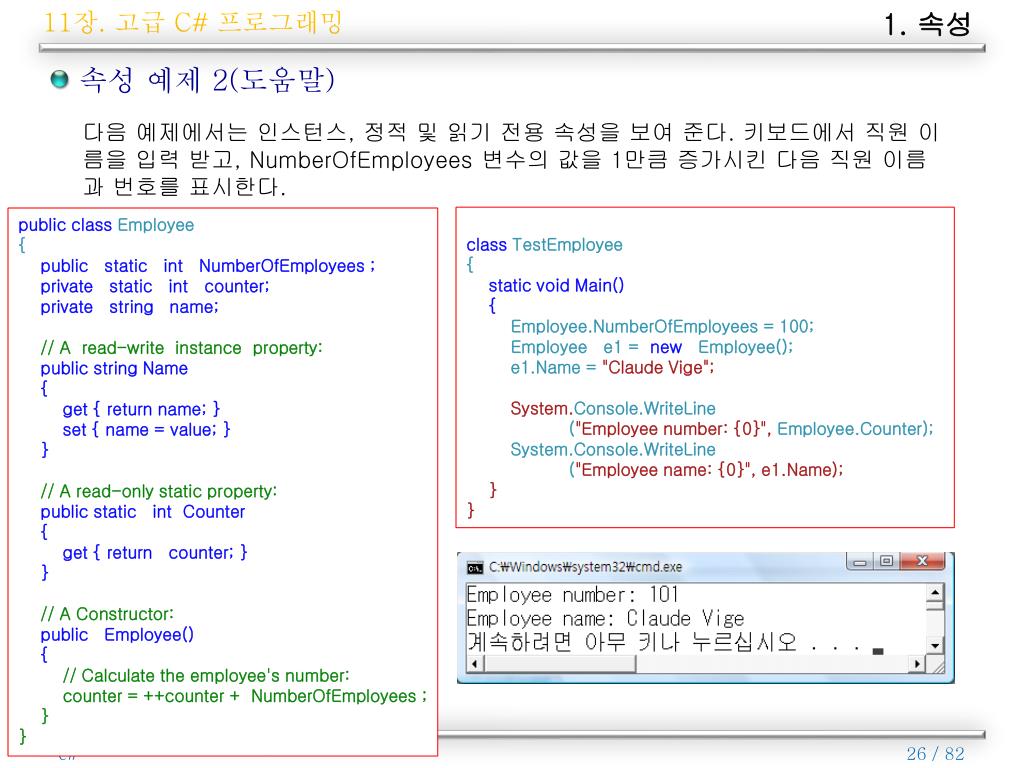This screenshot has height=768, width=1024.
Task: Click the chapter title 11장. 고급 C# 프로그래밍
Action: tap(193, 22)
